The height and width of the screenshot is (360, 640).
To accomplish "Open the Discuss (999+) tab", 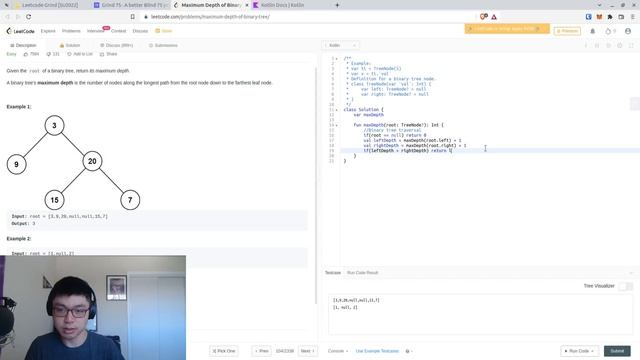I will tap(117, 45).
